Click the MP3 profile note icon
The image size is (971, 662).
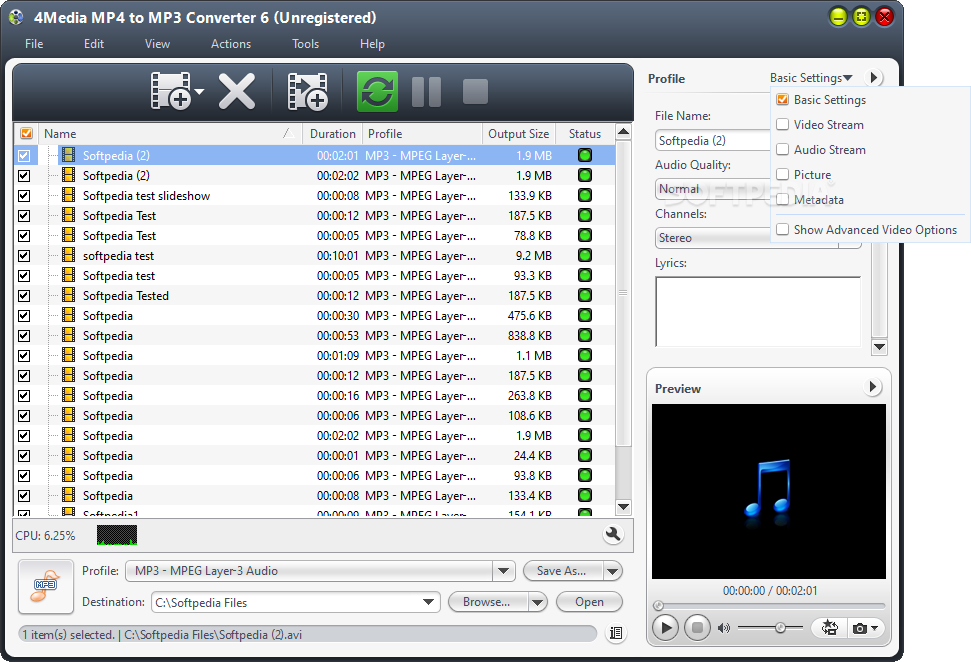pos(46,586)
